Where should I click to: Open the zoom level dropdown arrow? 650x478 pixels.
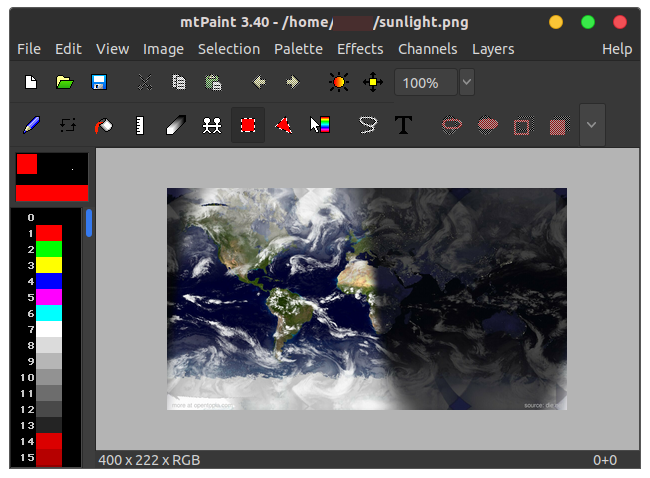[467, 82]
